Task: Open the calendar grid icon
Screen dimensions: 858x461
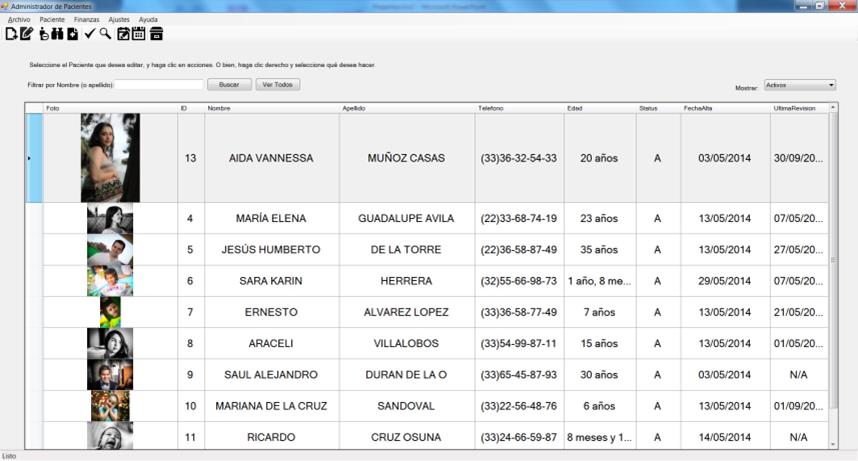Action: pos(139,34)
